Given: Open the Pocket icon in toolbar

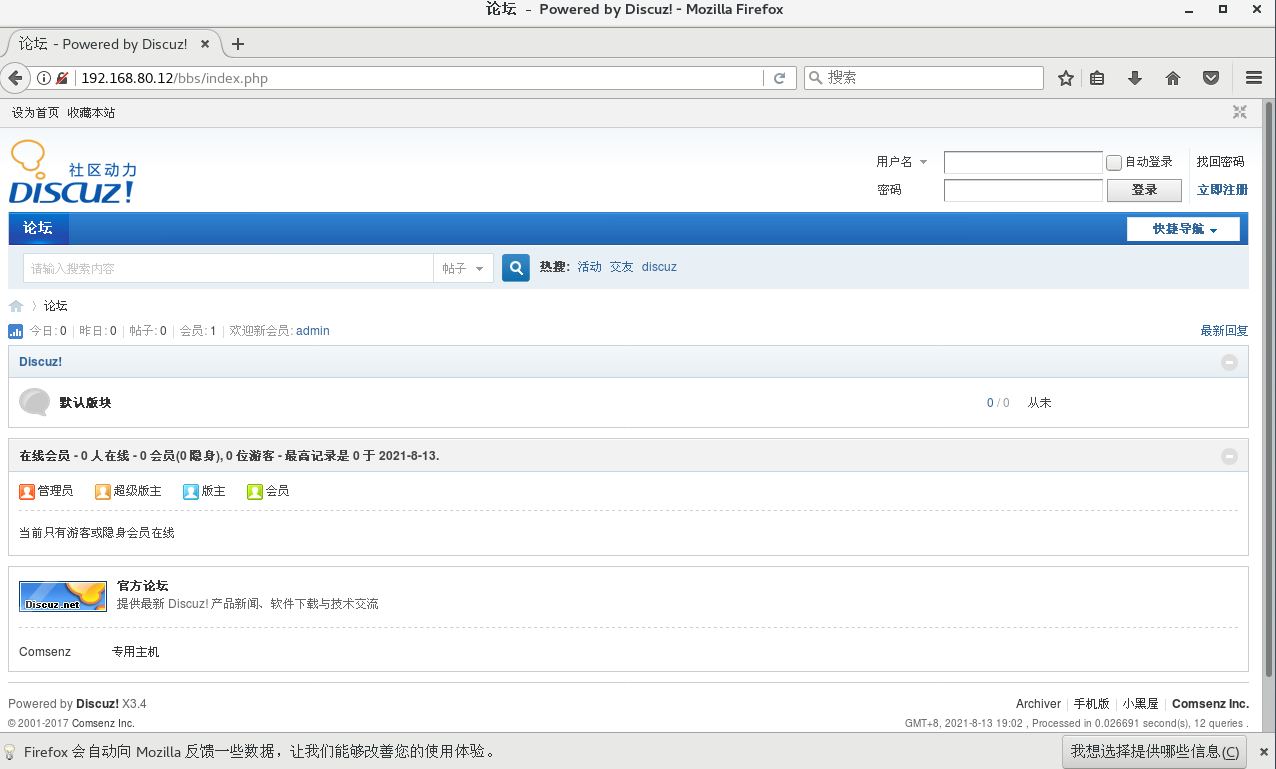Looking at the screenshot, I should (1210, 78).
